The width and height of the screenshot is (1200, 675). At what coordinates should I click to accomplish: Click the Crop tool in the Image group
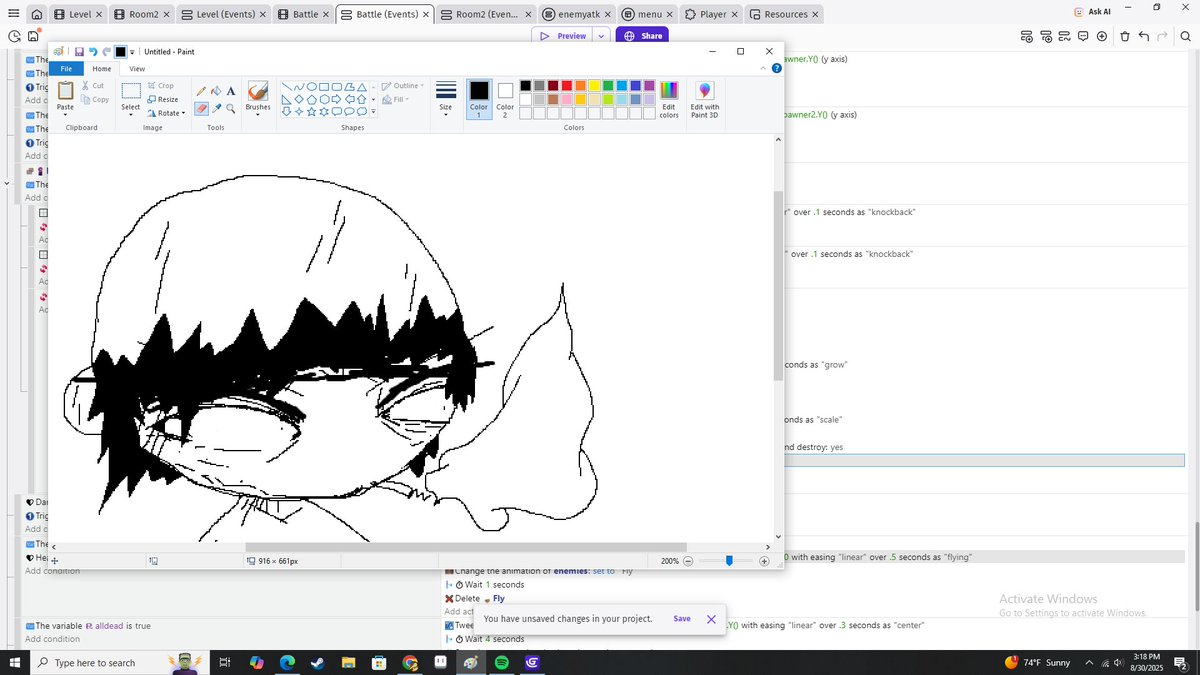[160, 86]
